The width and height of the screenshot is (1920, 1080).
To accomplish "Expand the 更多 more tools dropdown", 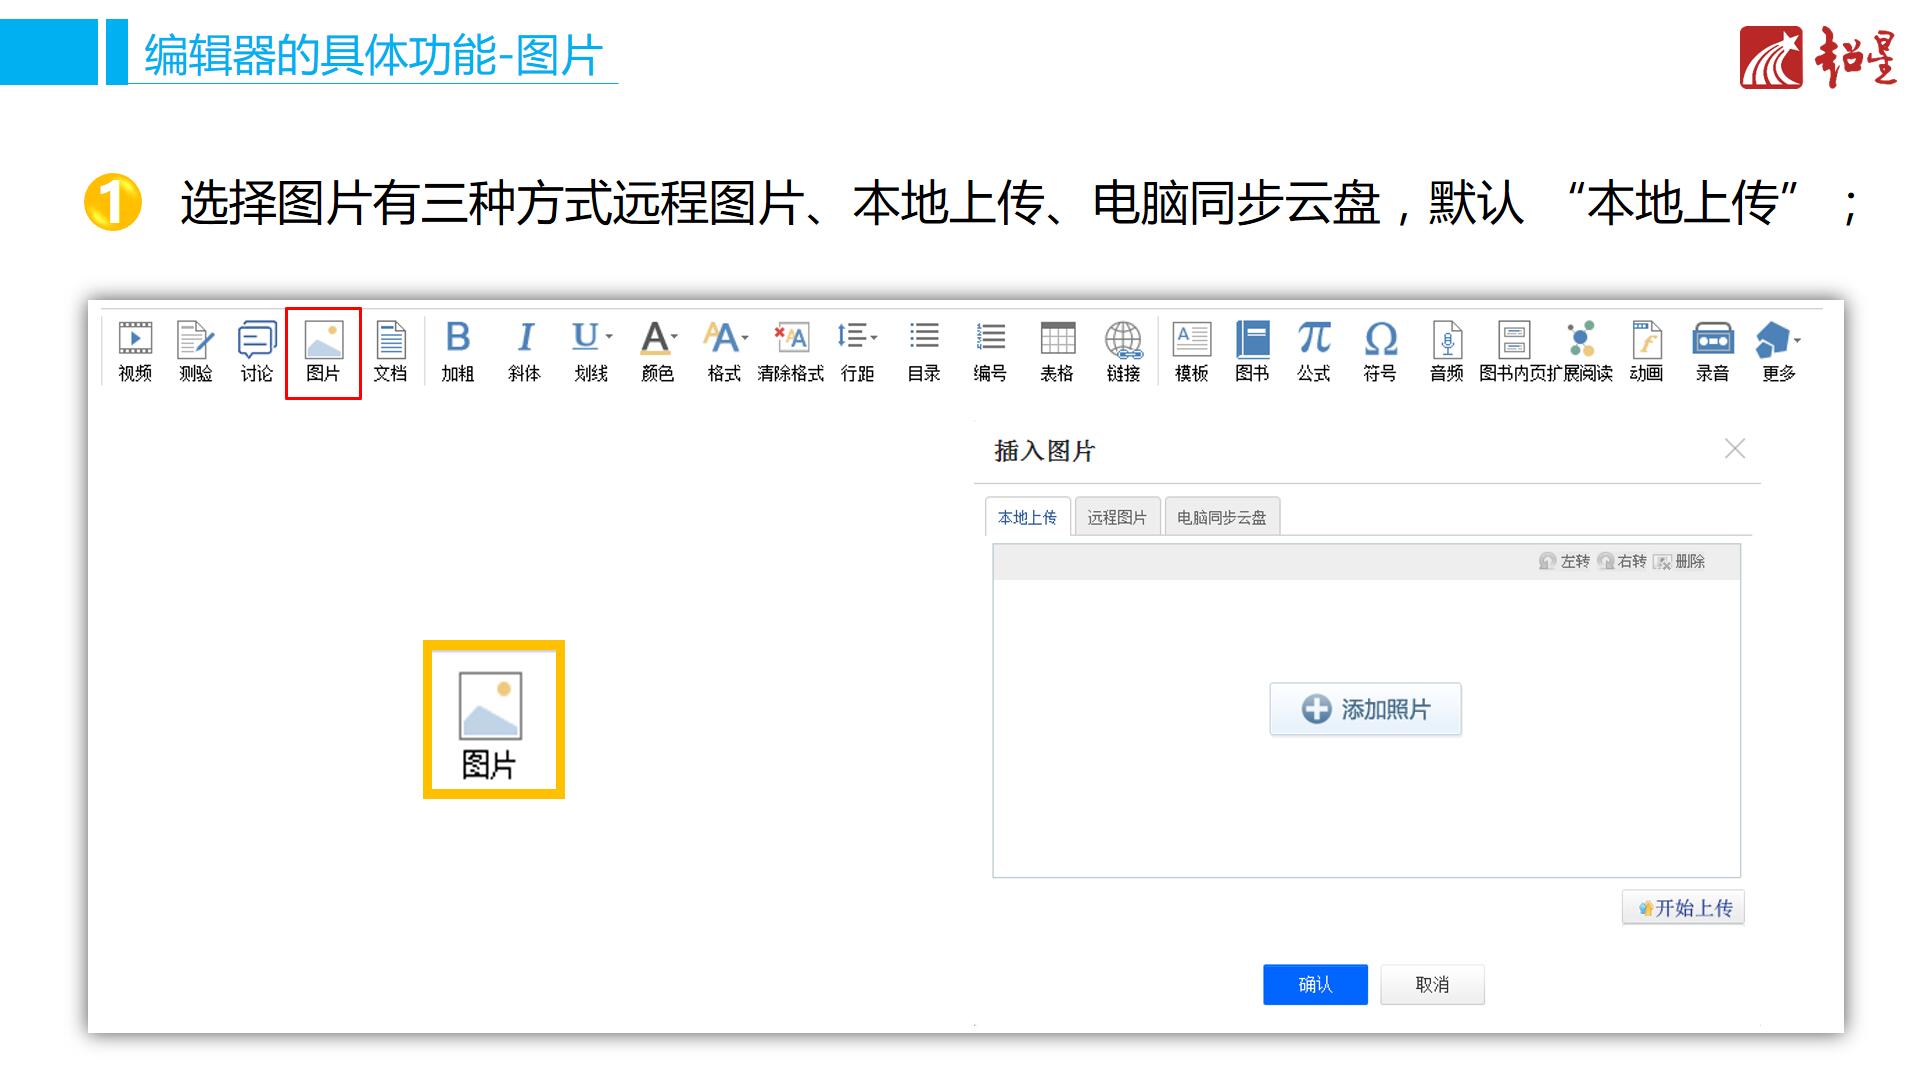I will pos(1797,341).
